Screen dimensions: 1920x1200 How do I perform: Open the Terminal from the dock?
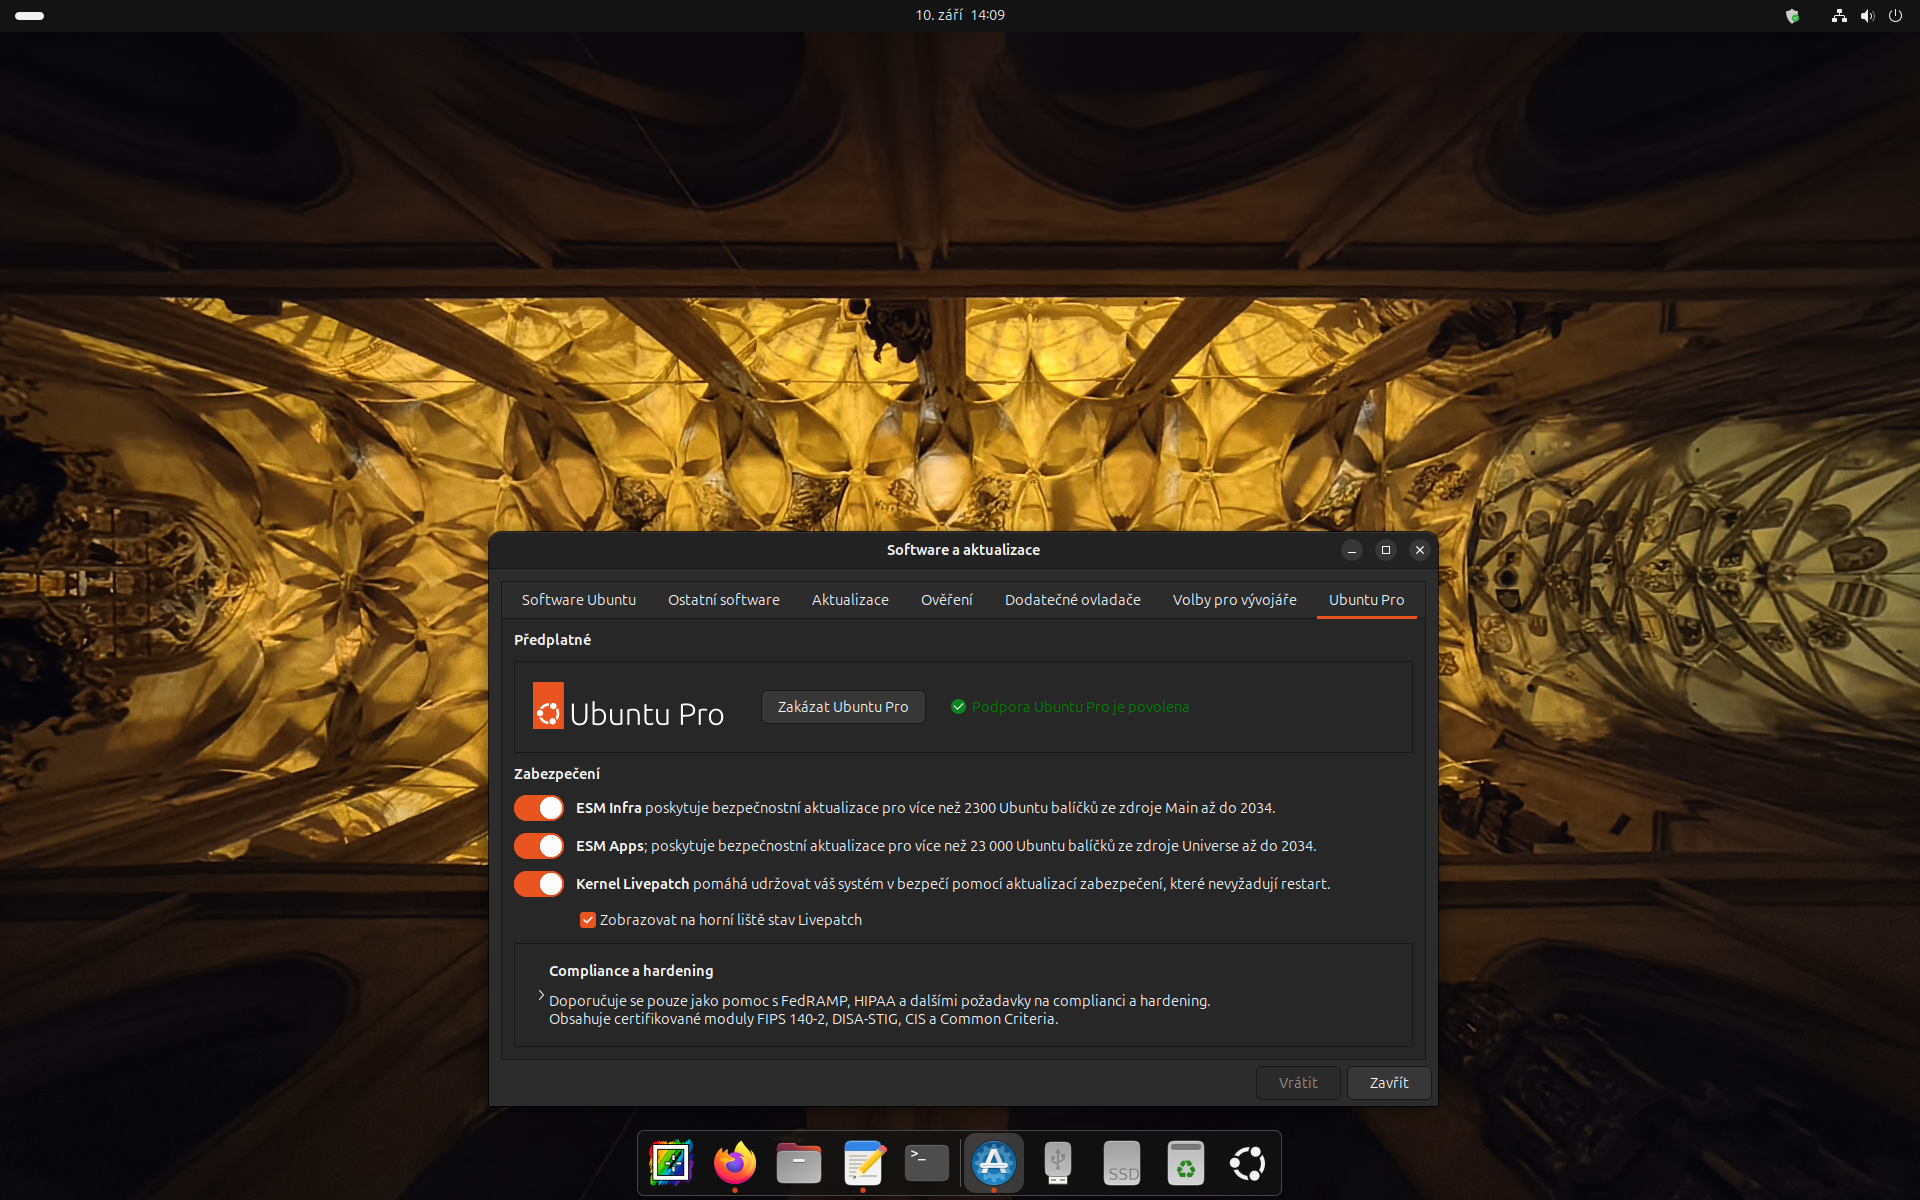pos(927,1163)
